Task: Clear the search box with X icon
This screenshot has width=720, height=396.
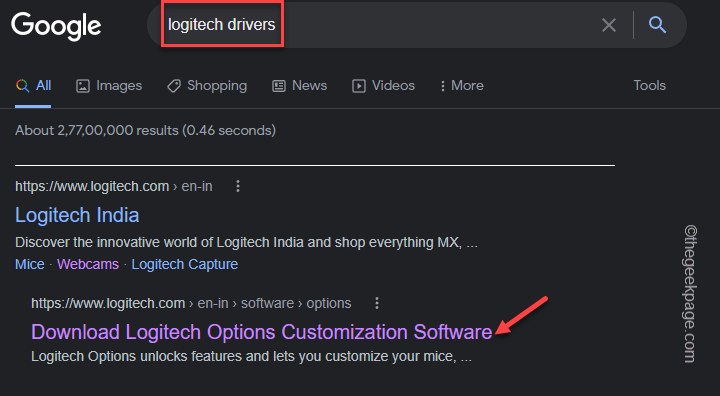Action: tap(609, 25)
